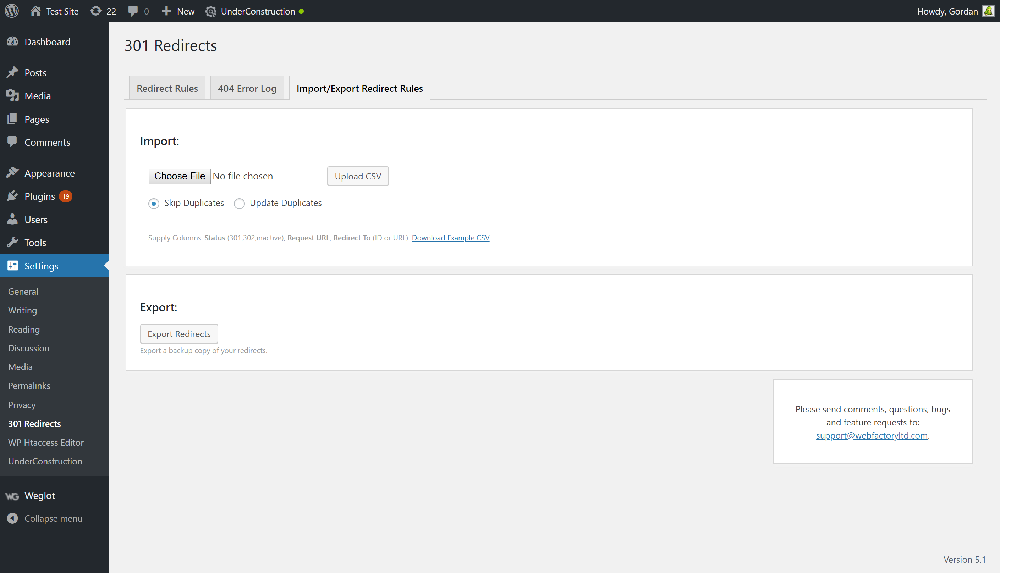The height and width of the screenshot is (580, 1012).
Task: Click the Howdy, Gordan account text
Action: click(947, 12)
